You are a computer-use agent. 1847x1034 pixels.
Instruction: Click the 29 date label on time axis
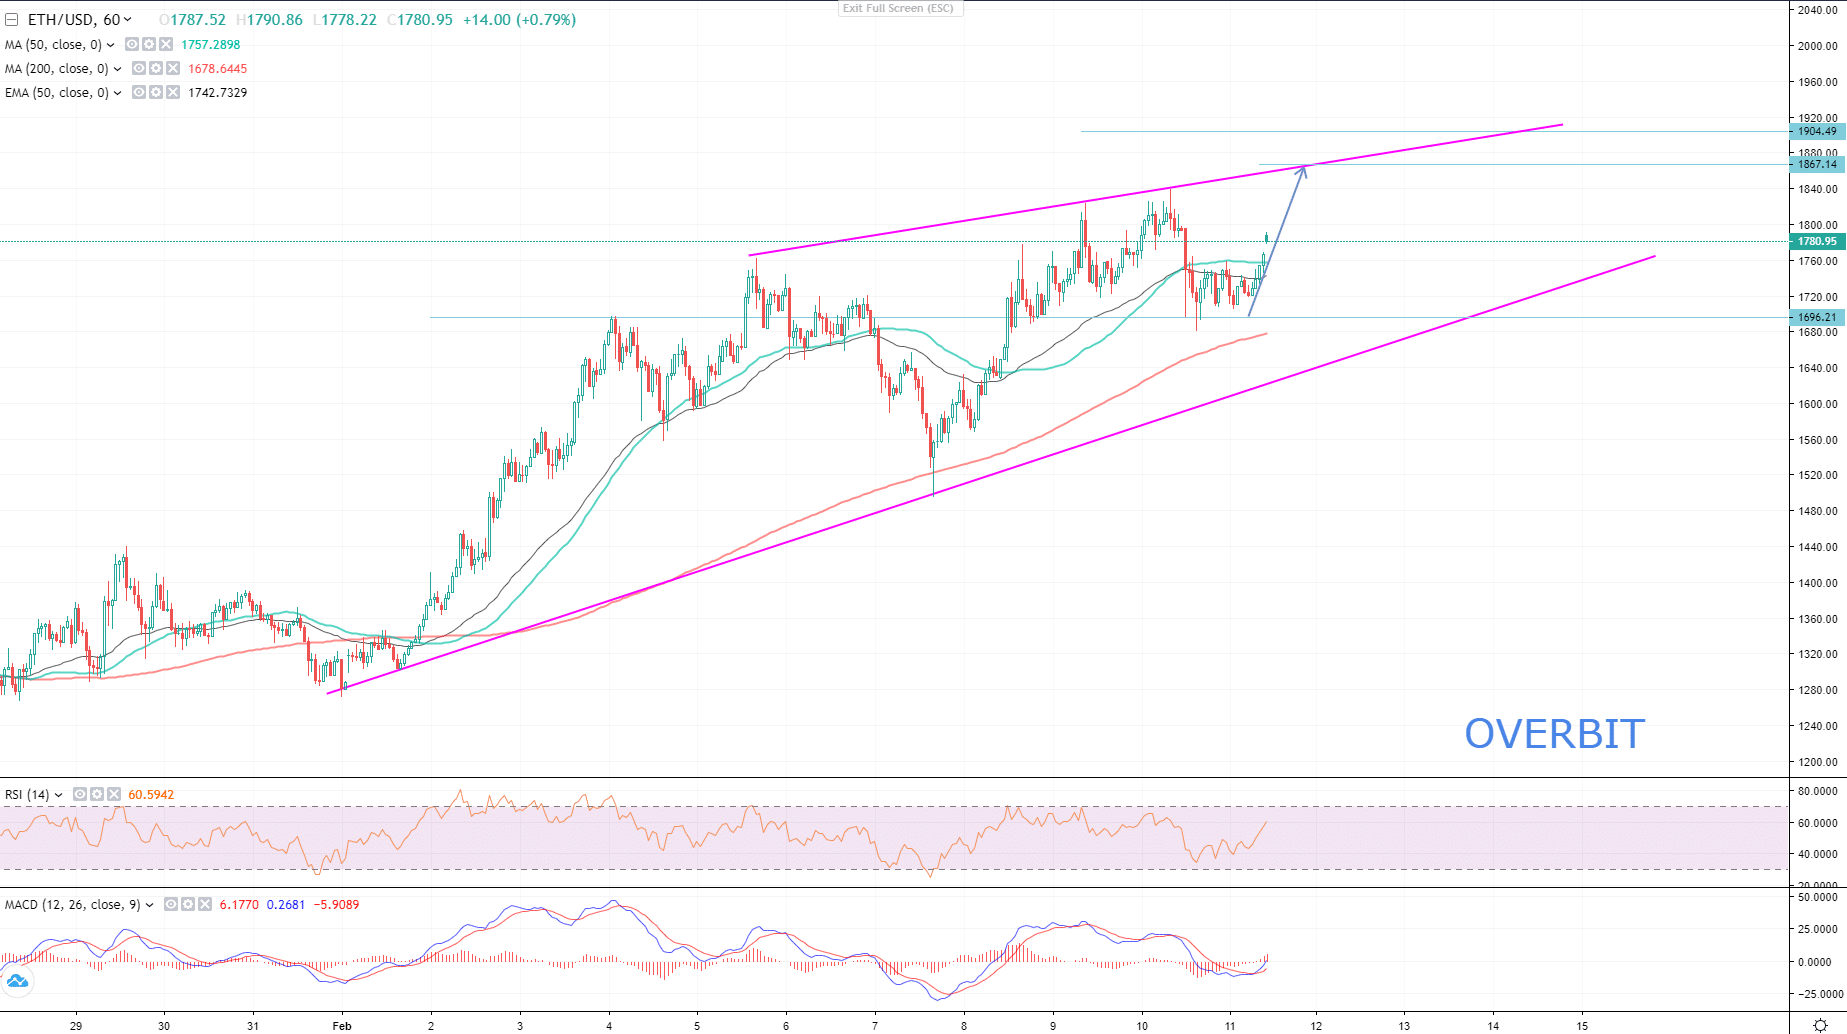76,1026
